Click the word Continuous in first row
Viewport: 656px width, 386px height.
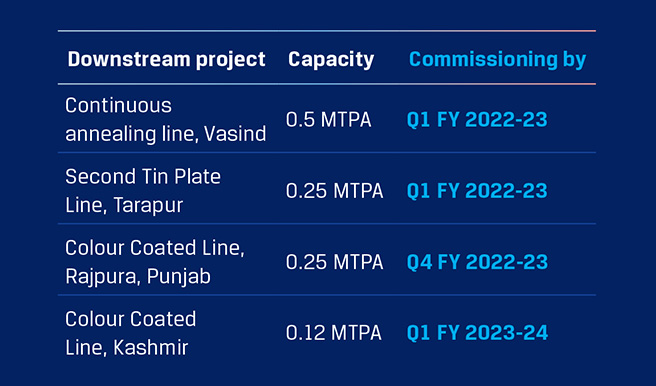click(118, 105)
